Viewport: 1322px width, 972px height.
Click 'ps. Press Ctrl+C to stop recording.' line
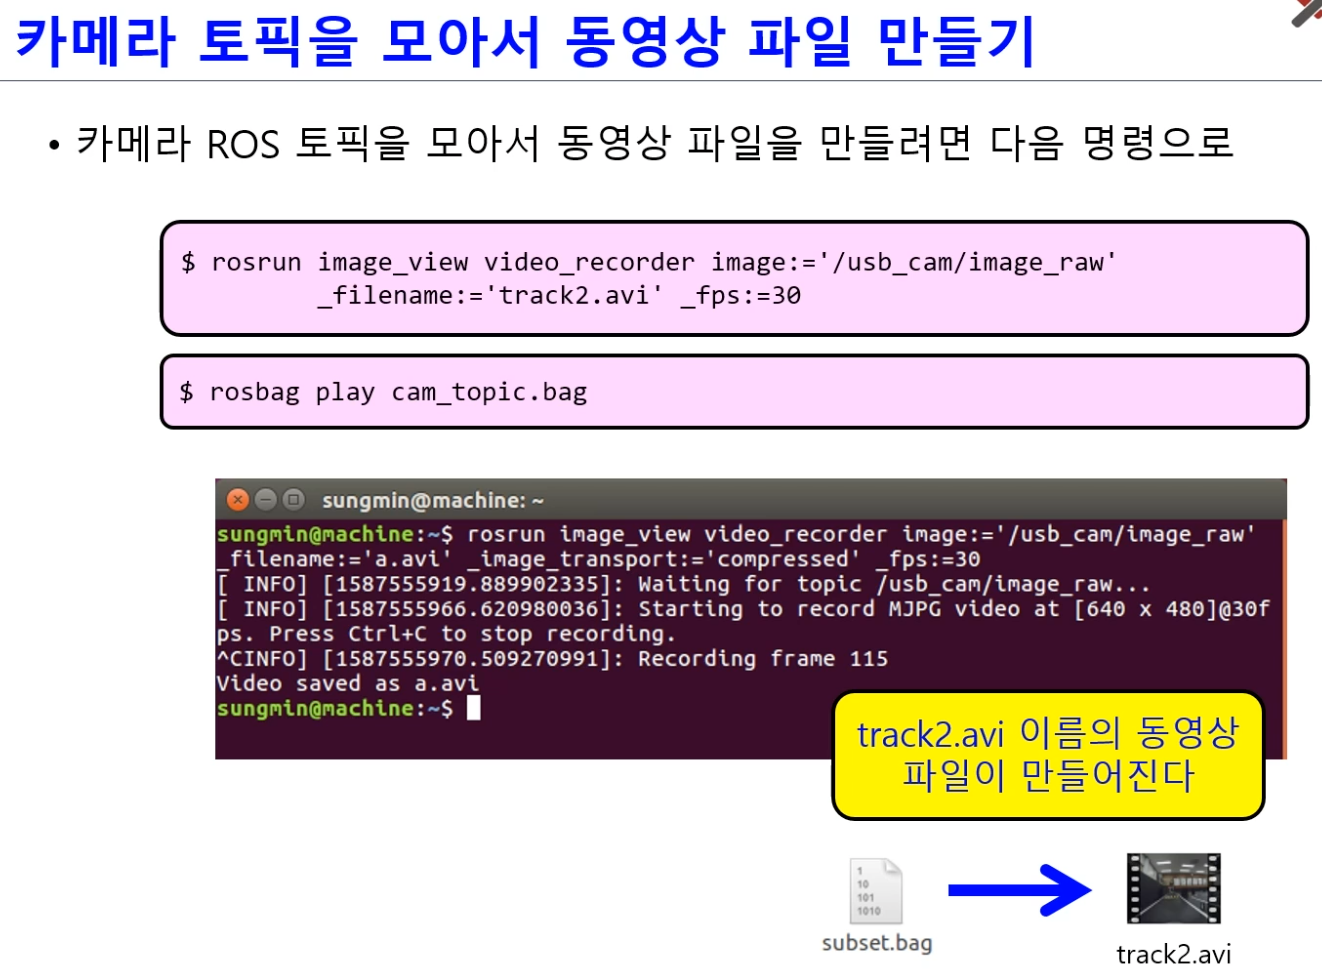pyautogui.click(x=446, y=634)
